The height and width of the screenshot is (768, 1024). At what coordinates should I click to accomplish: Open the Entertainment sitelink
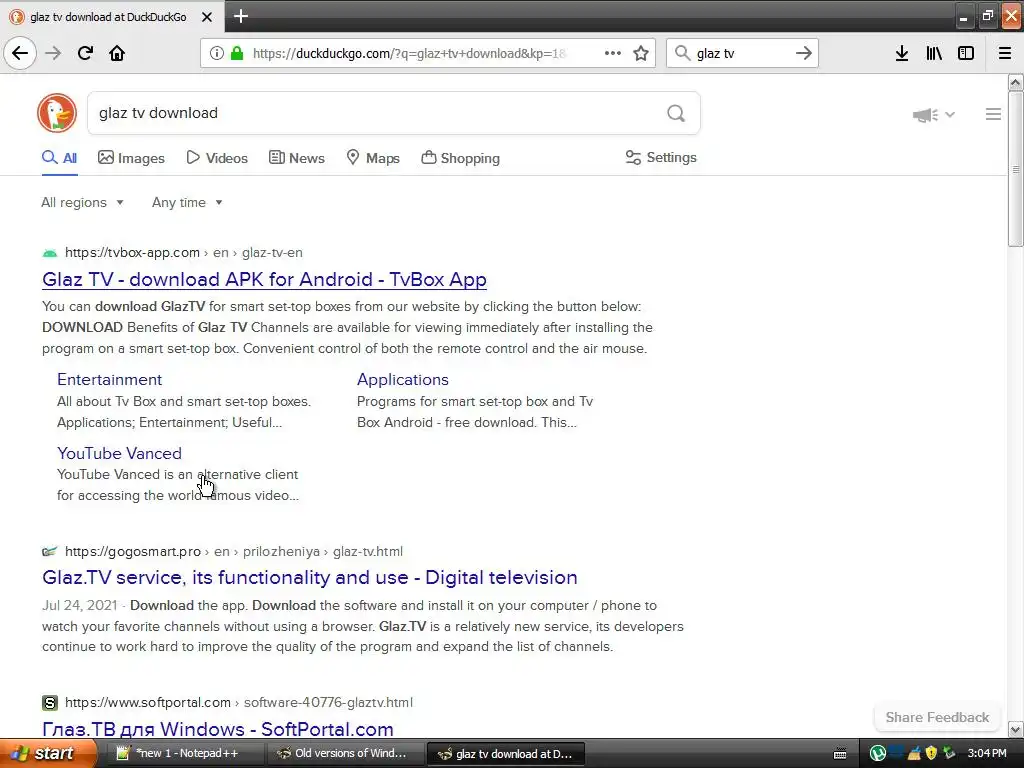coord(110,379)
